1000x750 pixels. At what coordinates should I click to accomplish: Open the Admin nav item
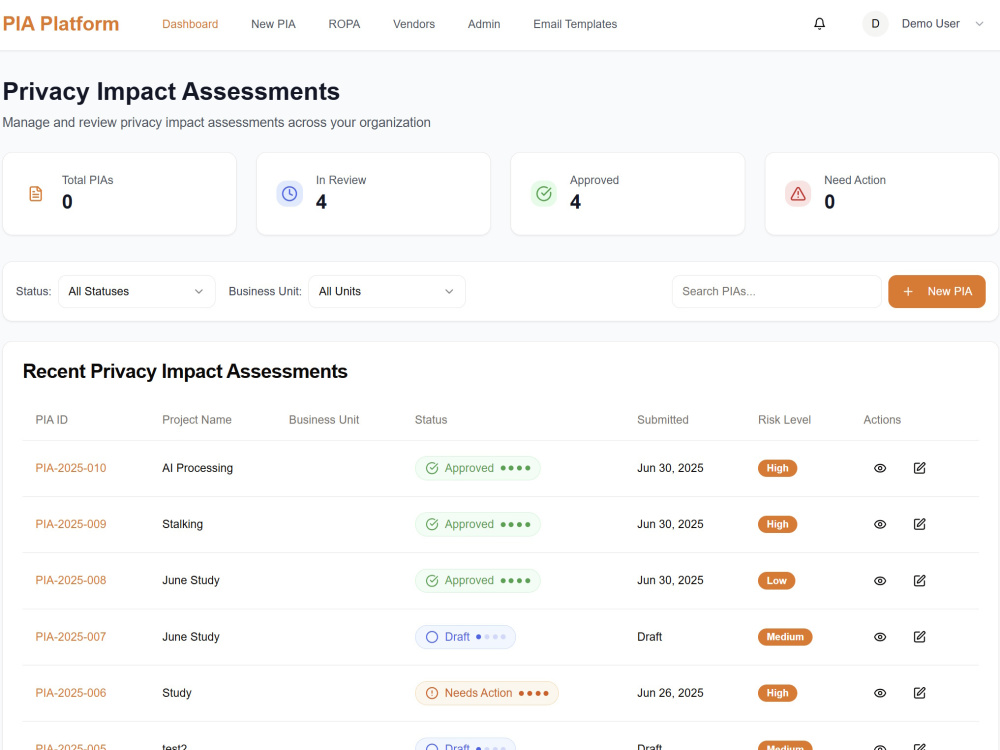[484, 24]
